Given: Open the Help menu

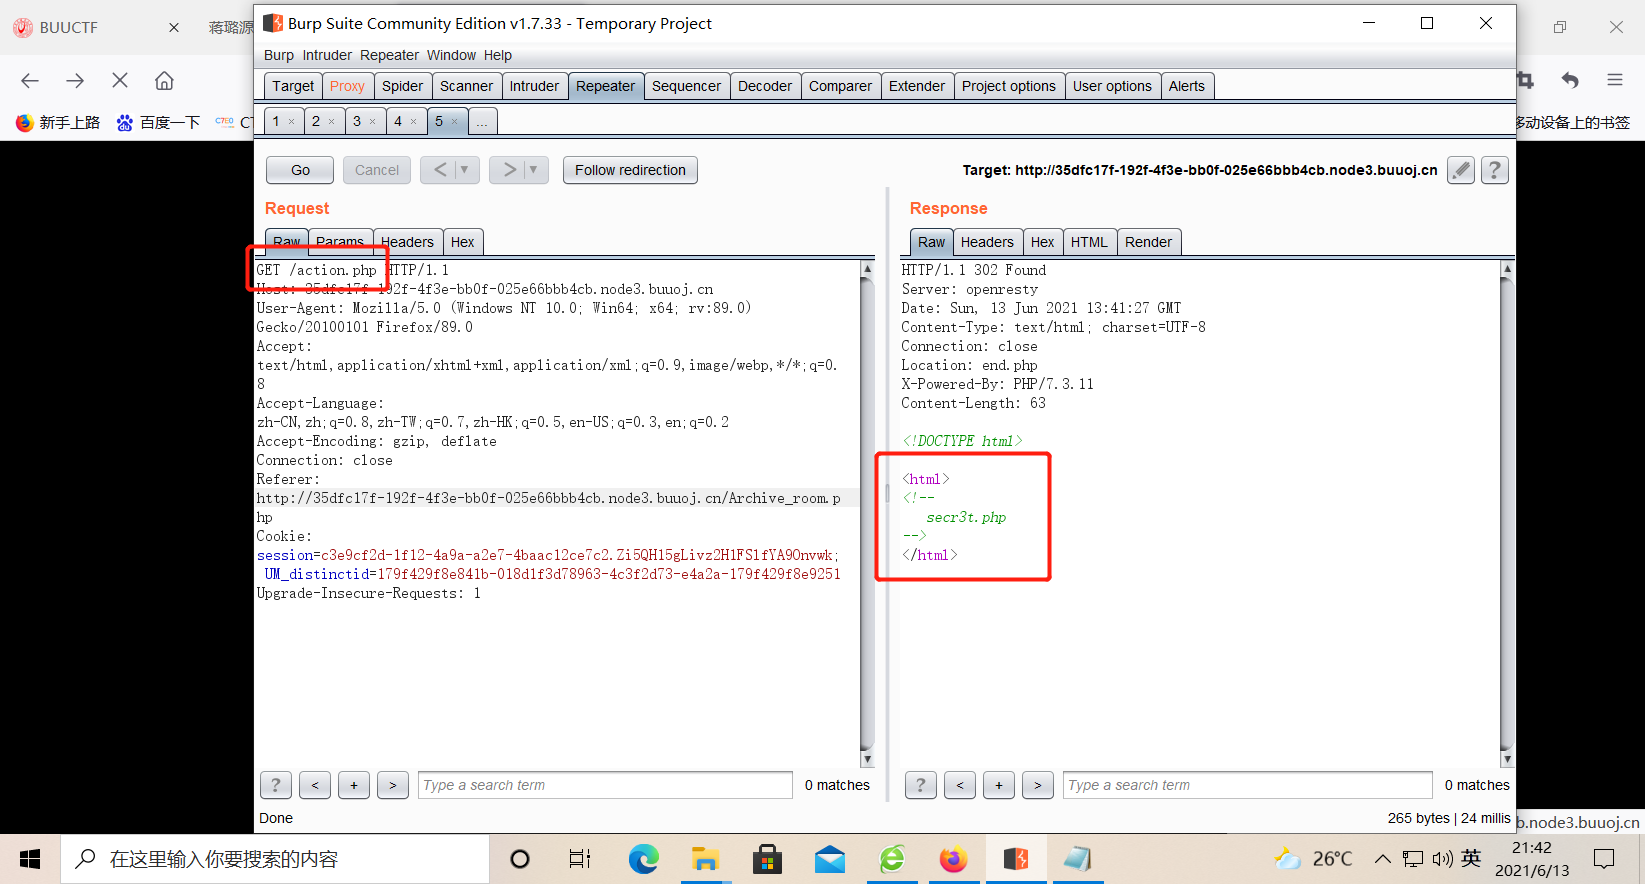Looking at the screenshot, I should (498, 55).
